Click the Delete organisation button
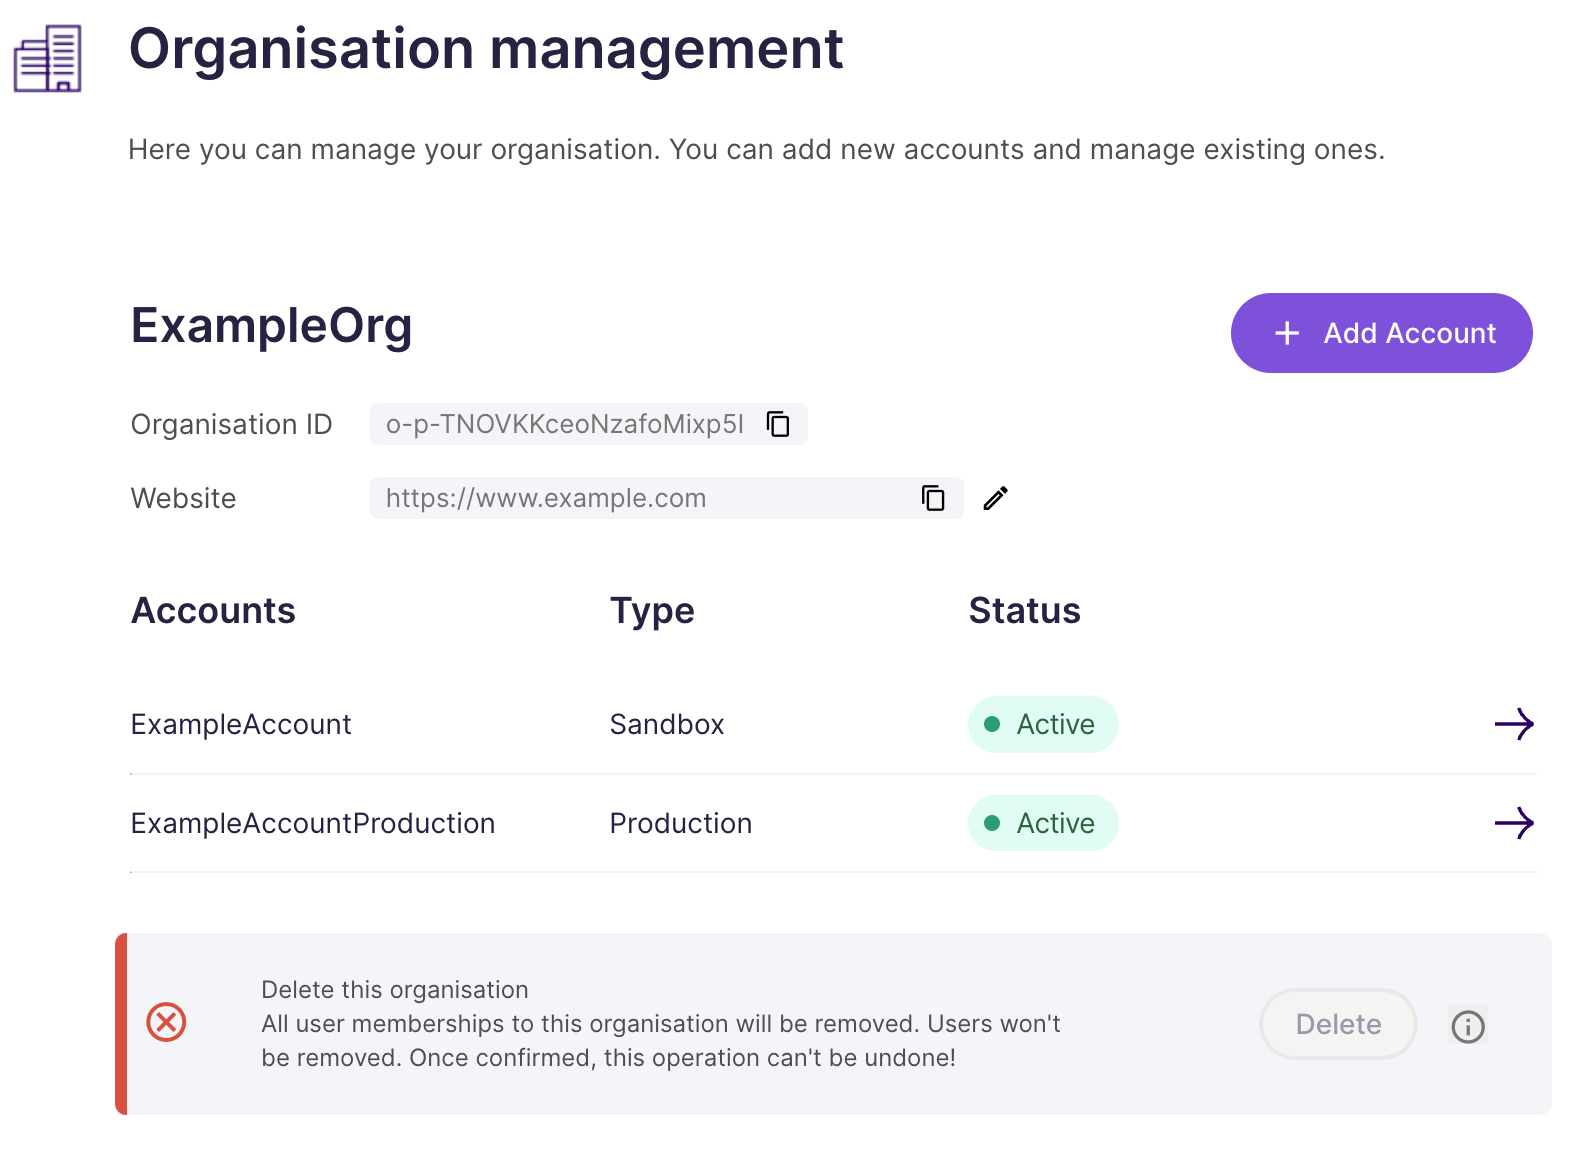 pos(1338,1024)
